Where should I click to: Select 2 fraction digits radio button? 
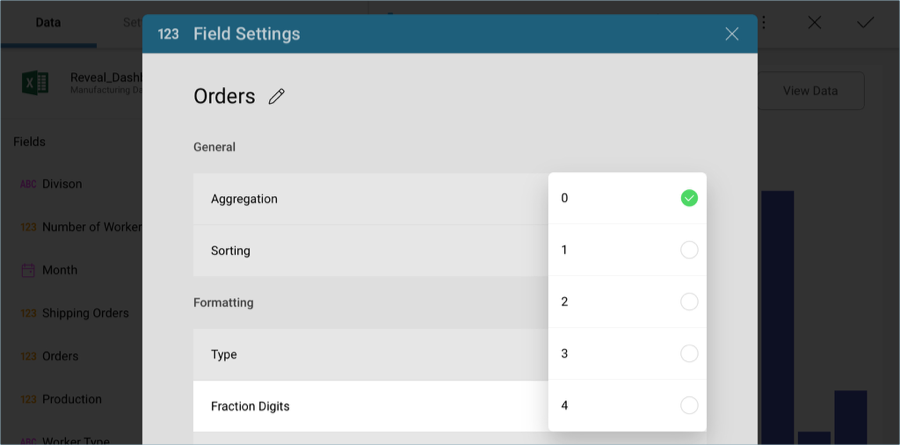click(689, 302)
